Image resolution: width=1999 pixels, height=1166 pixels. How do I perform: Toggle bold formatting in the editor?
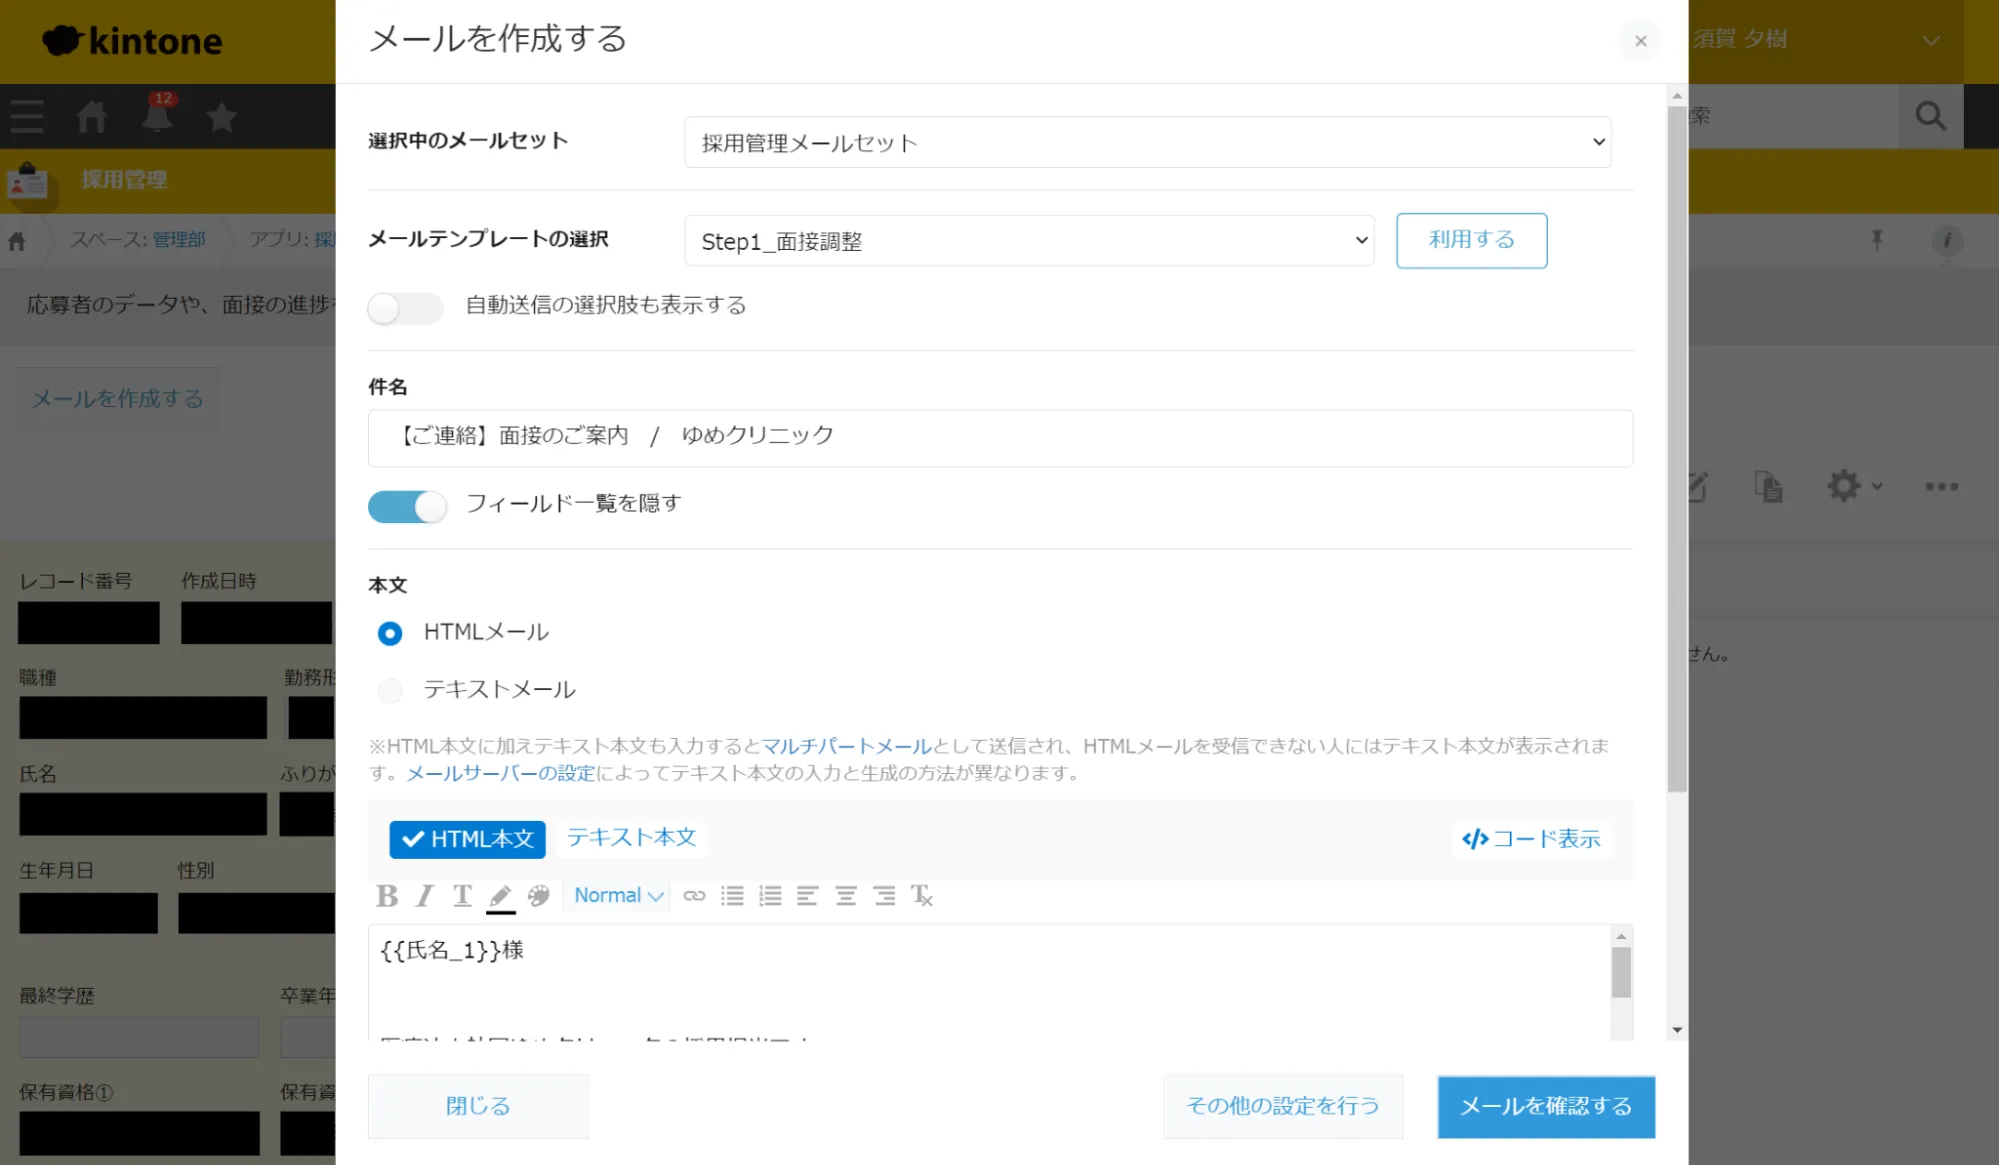[387, 896]
